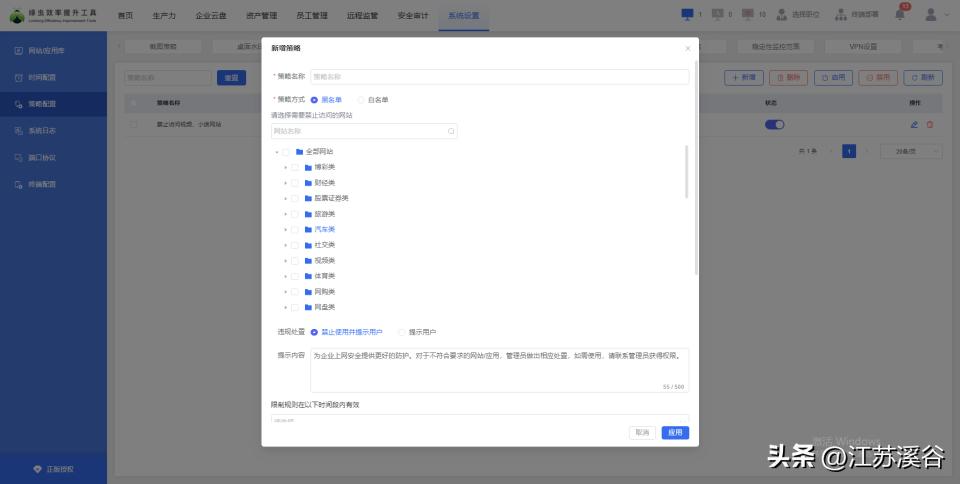Click the 系统日志 sidebar icon
This screenshot has width=960, height=484.
click(x=19, y=131)
